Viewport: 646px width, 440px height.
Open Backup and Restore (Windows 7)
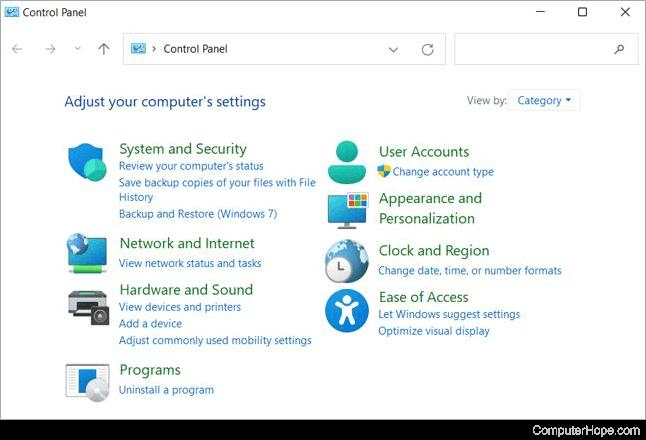tap(198, 214)
